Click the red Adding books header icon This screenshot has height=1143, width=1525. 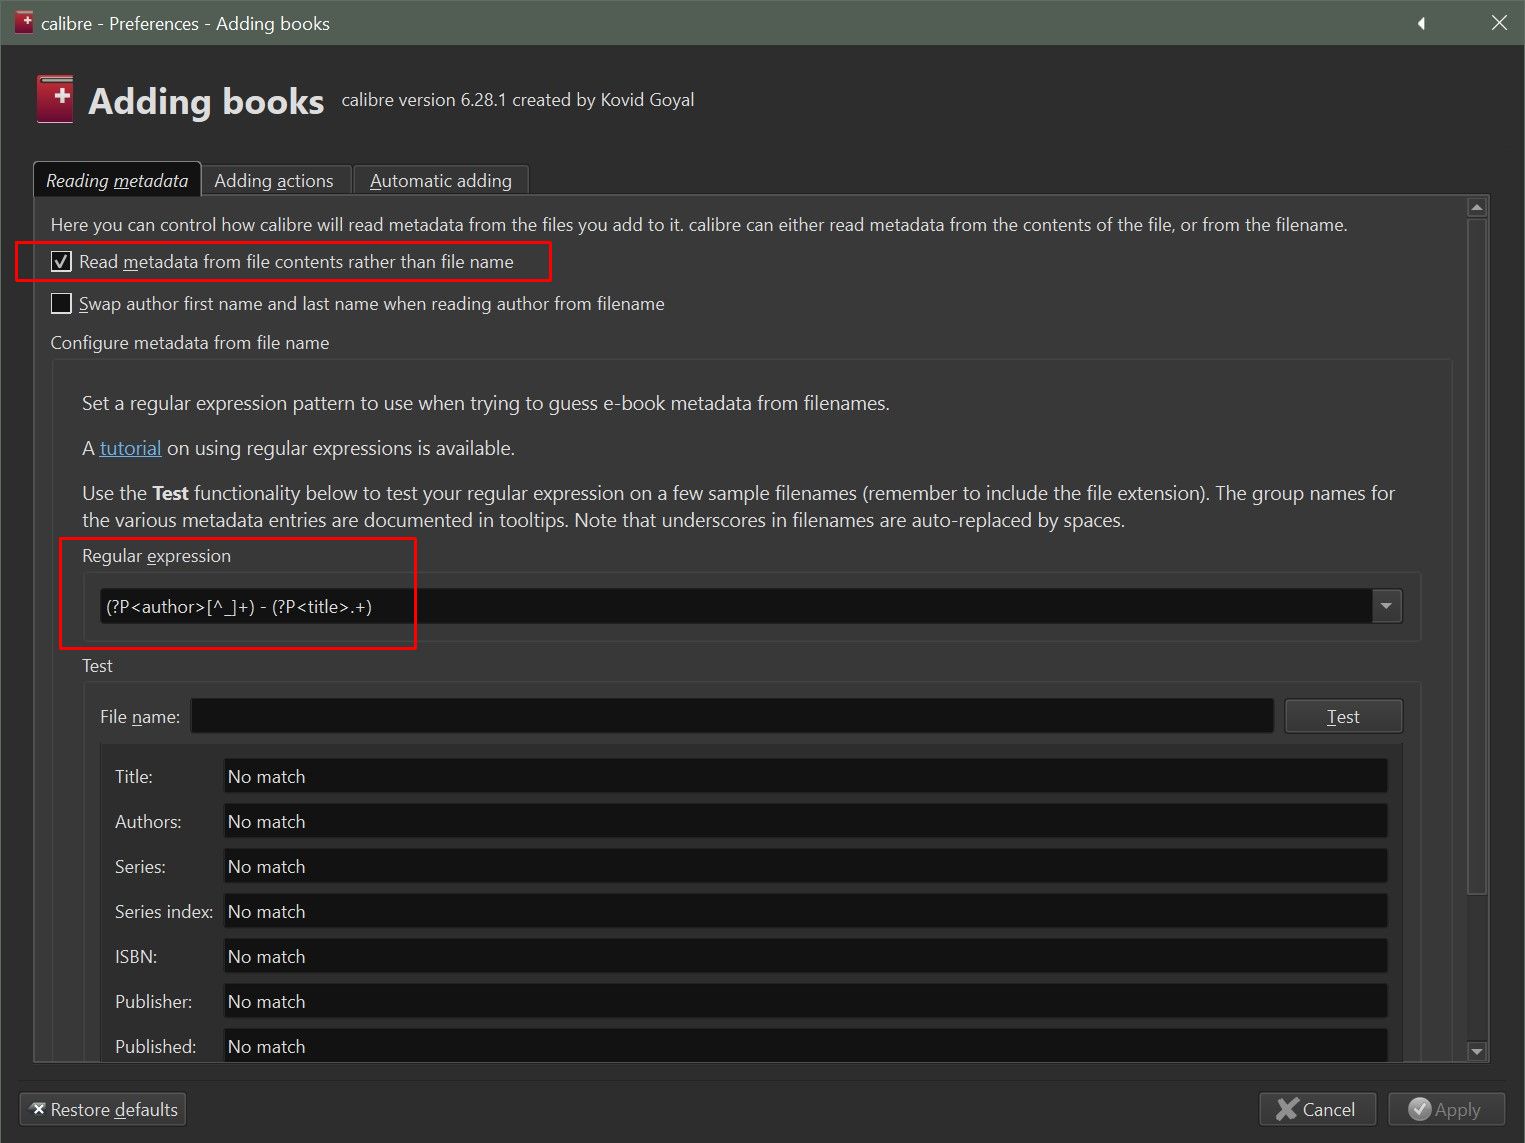(55, 100)
